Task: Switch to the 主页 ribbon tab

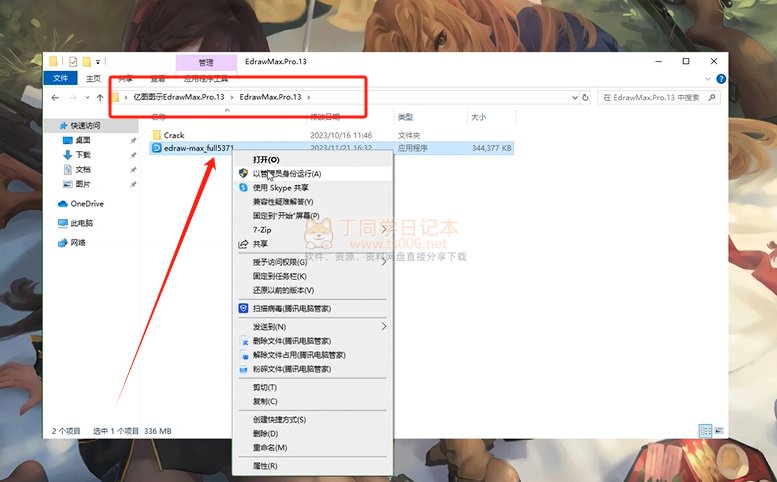Action: (93, 78)
